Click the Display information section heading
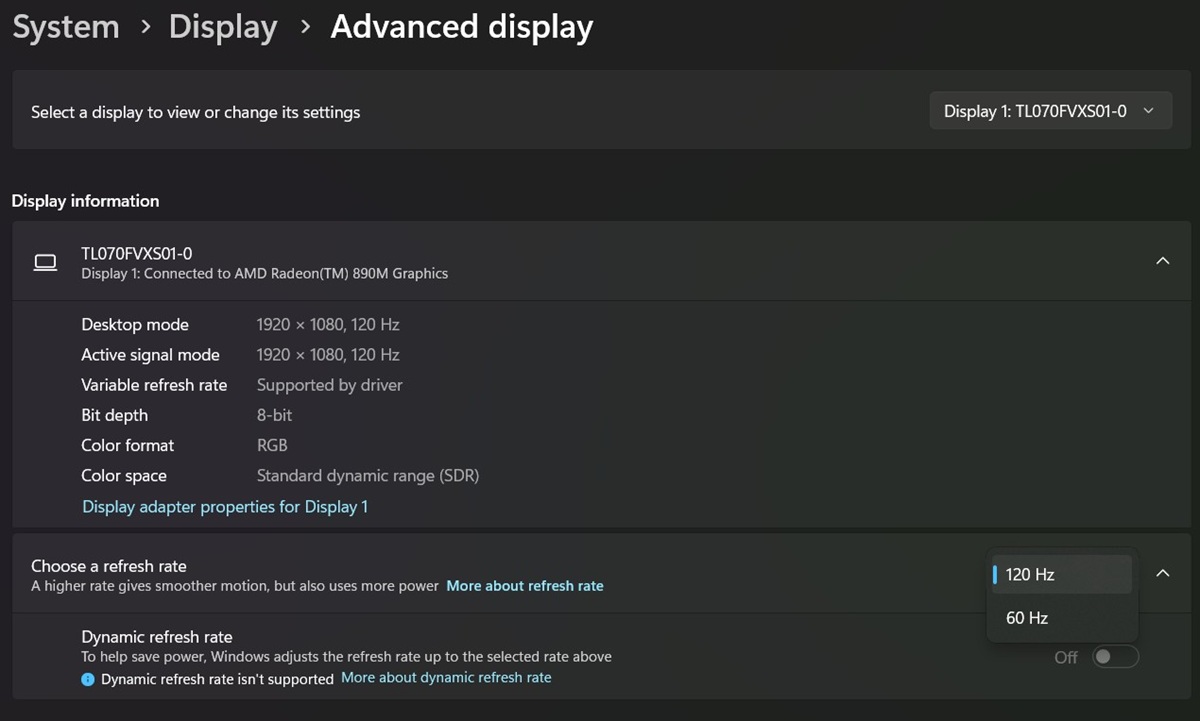The width and height of the screenshot is (1200, 721). [x=85, y=201]
